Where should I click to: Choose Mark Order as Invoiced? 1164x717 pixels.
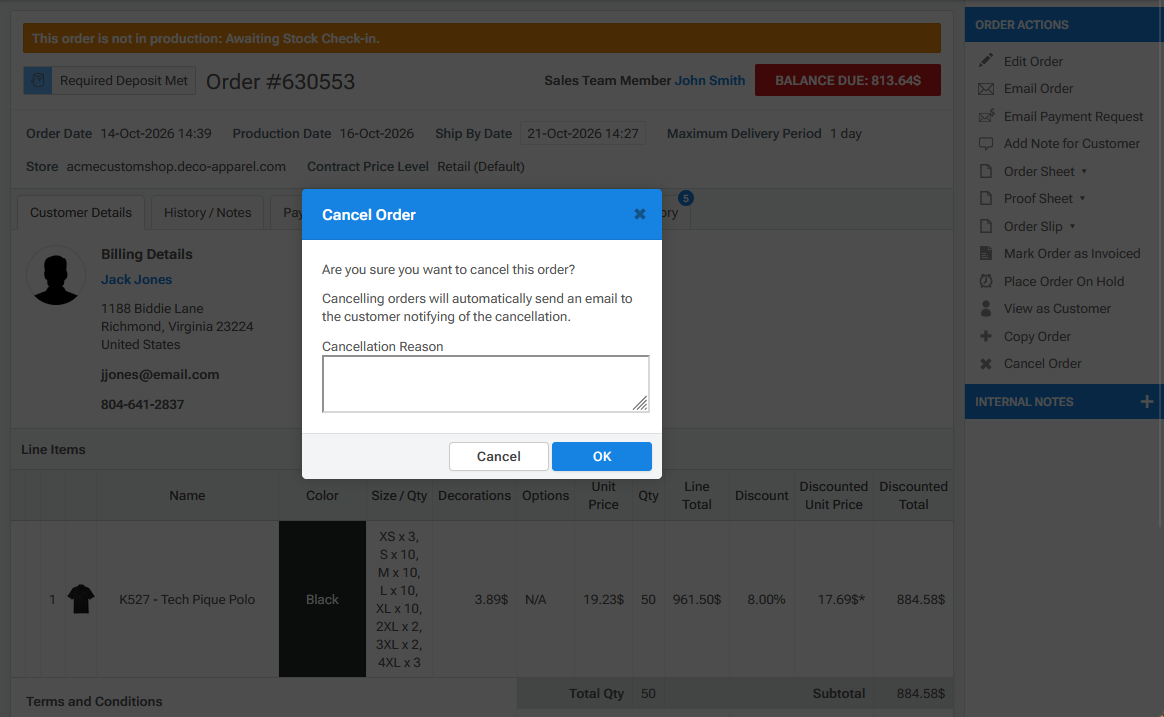(1071, 254)
